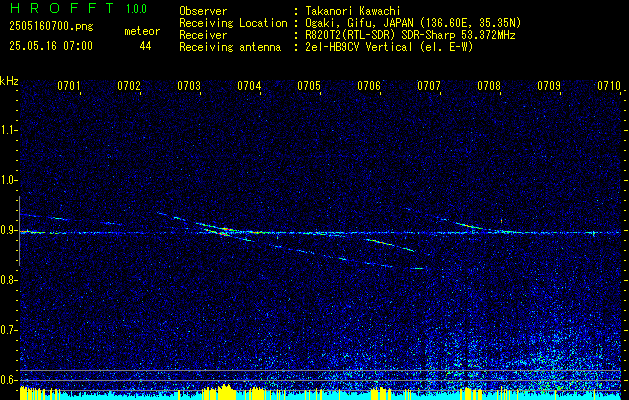Image resolution: width=629 pixels, height=400 pixels.
Task: Click the date 25.05.16 07:00
Action: pyautogui.click(x=51, y=46)
